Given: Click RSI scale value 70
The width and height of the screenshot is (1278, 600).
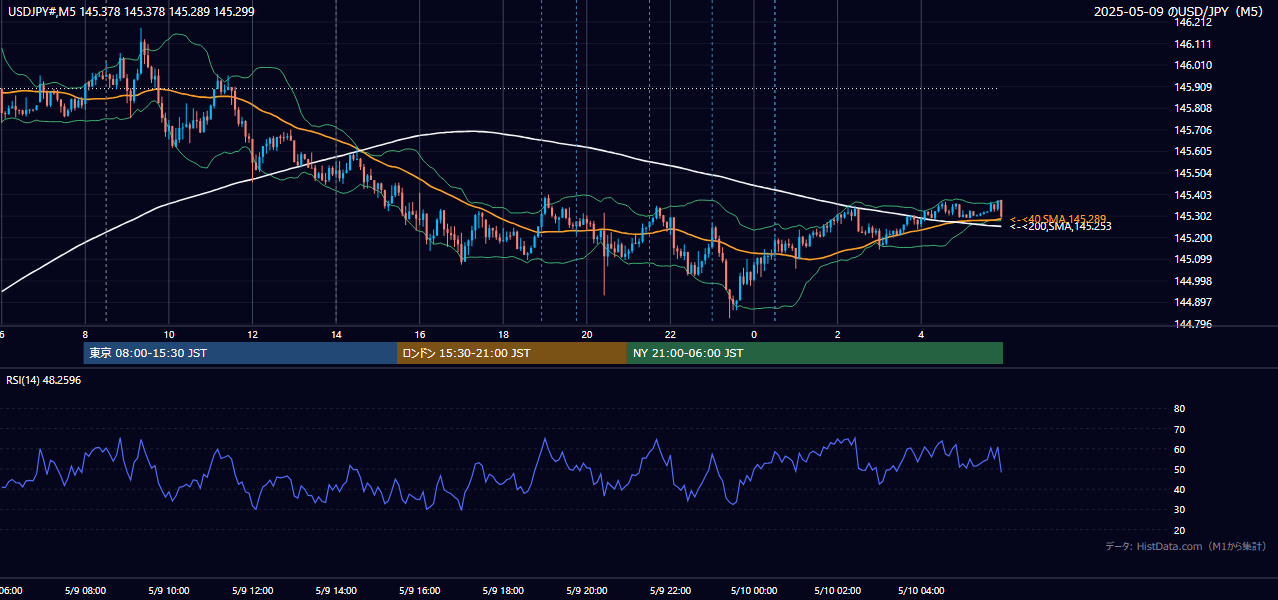Looking at the screenshot, I should tap(1179, 429).
